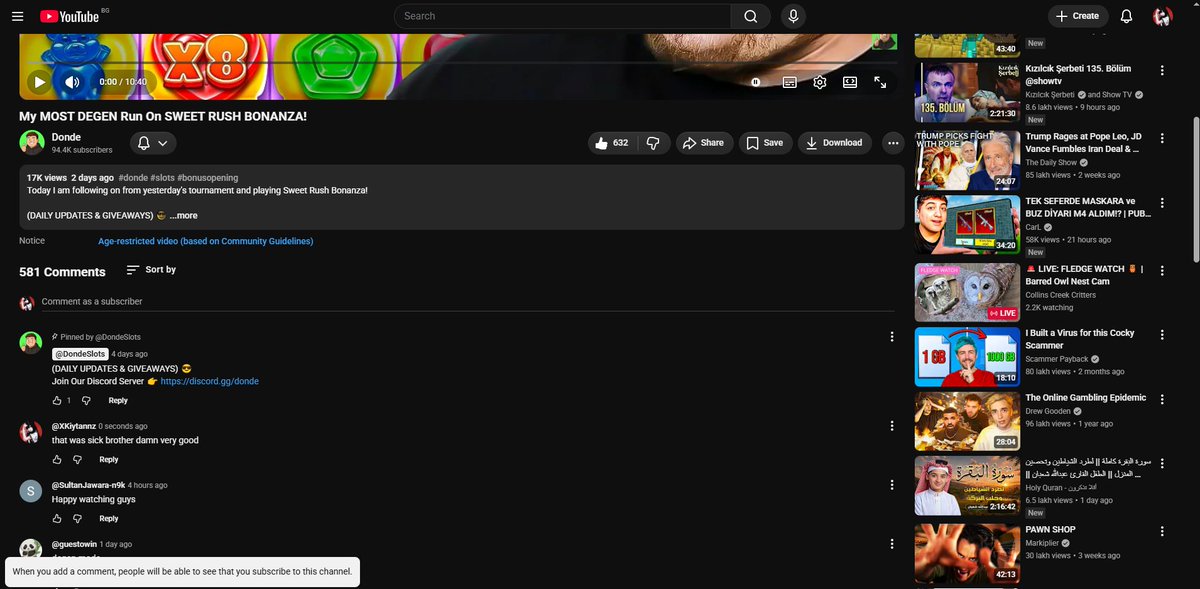Screen dimensions: 1200x589
Task: Reply to the pinned @DondeSlots comment
Action: point(118,400)
